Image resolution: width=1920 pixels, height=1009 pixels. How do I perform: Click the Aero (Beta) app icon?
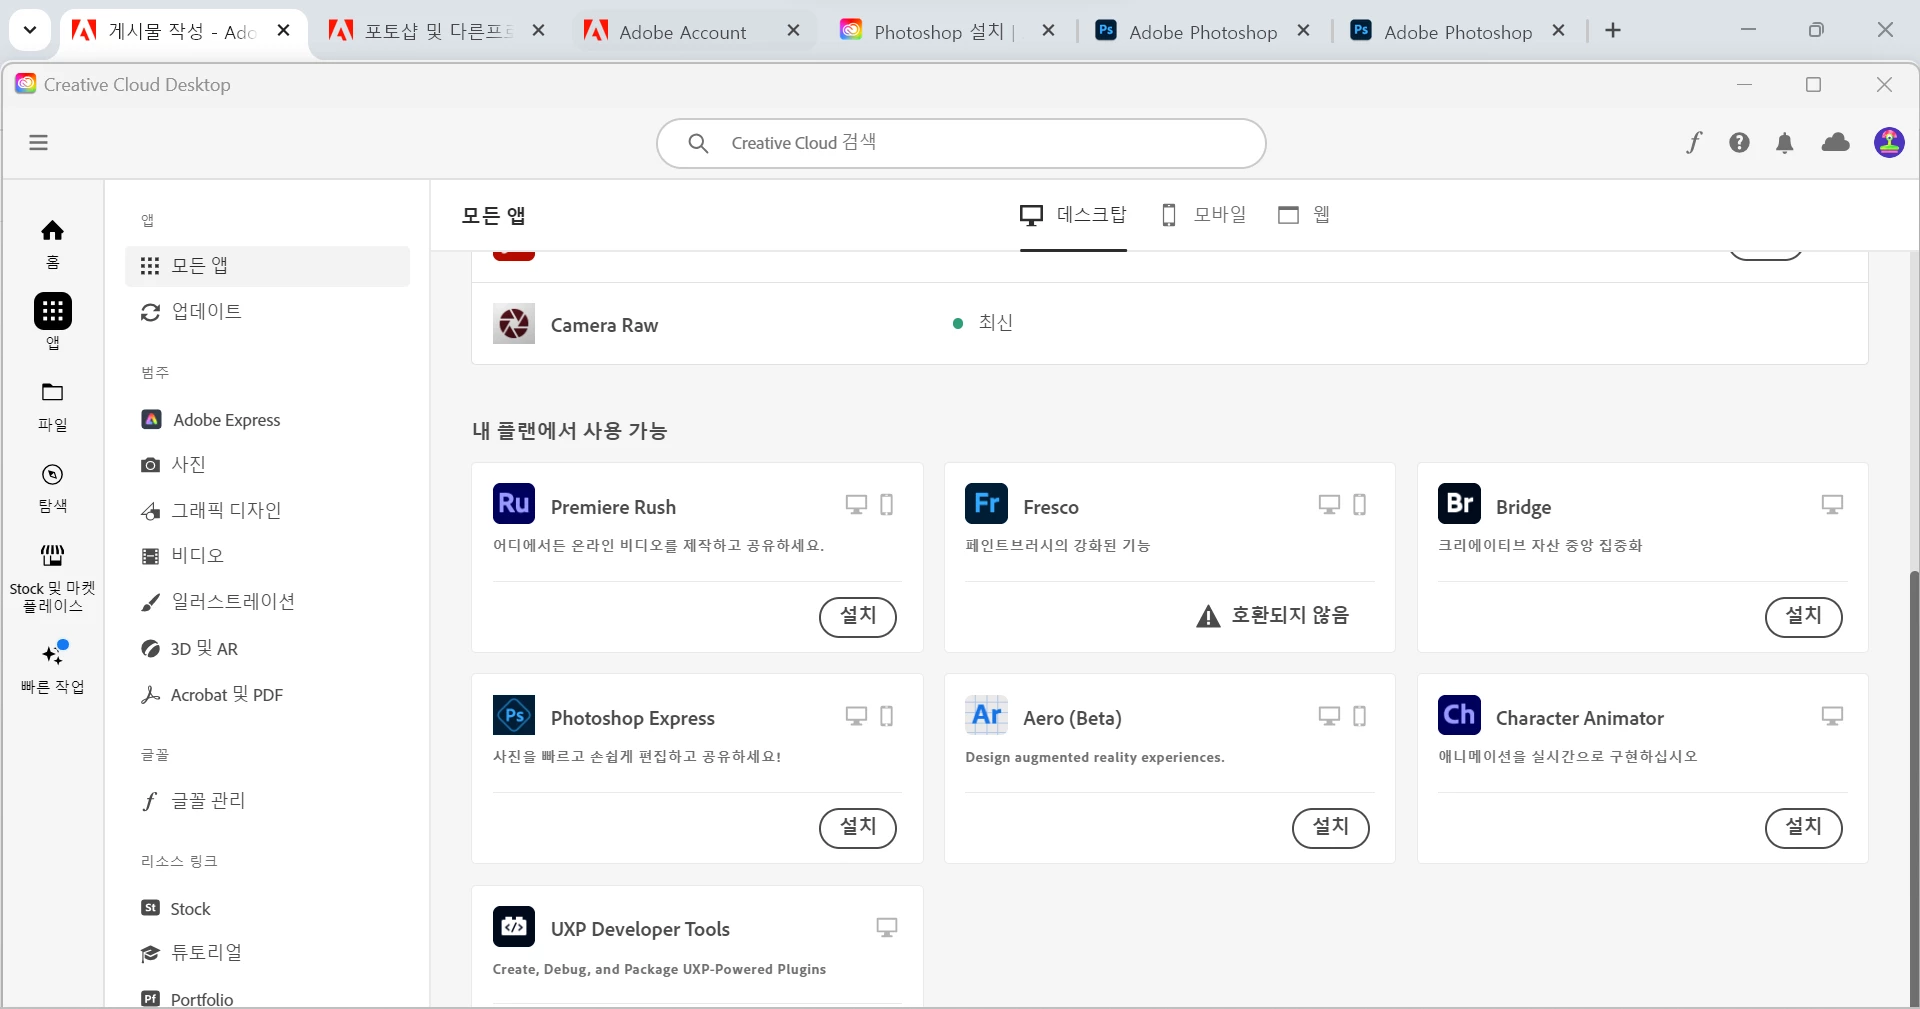[x=986, y=715]
